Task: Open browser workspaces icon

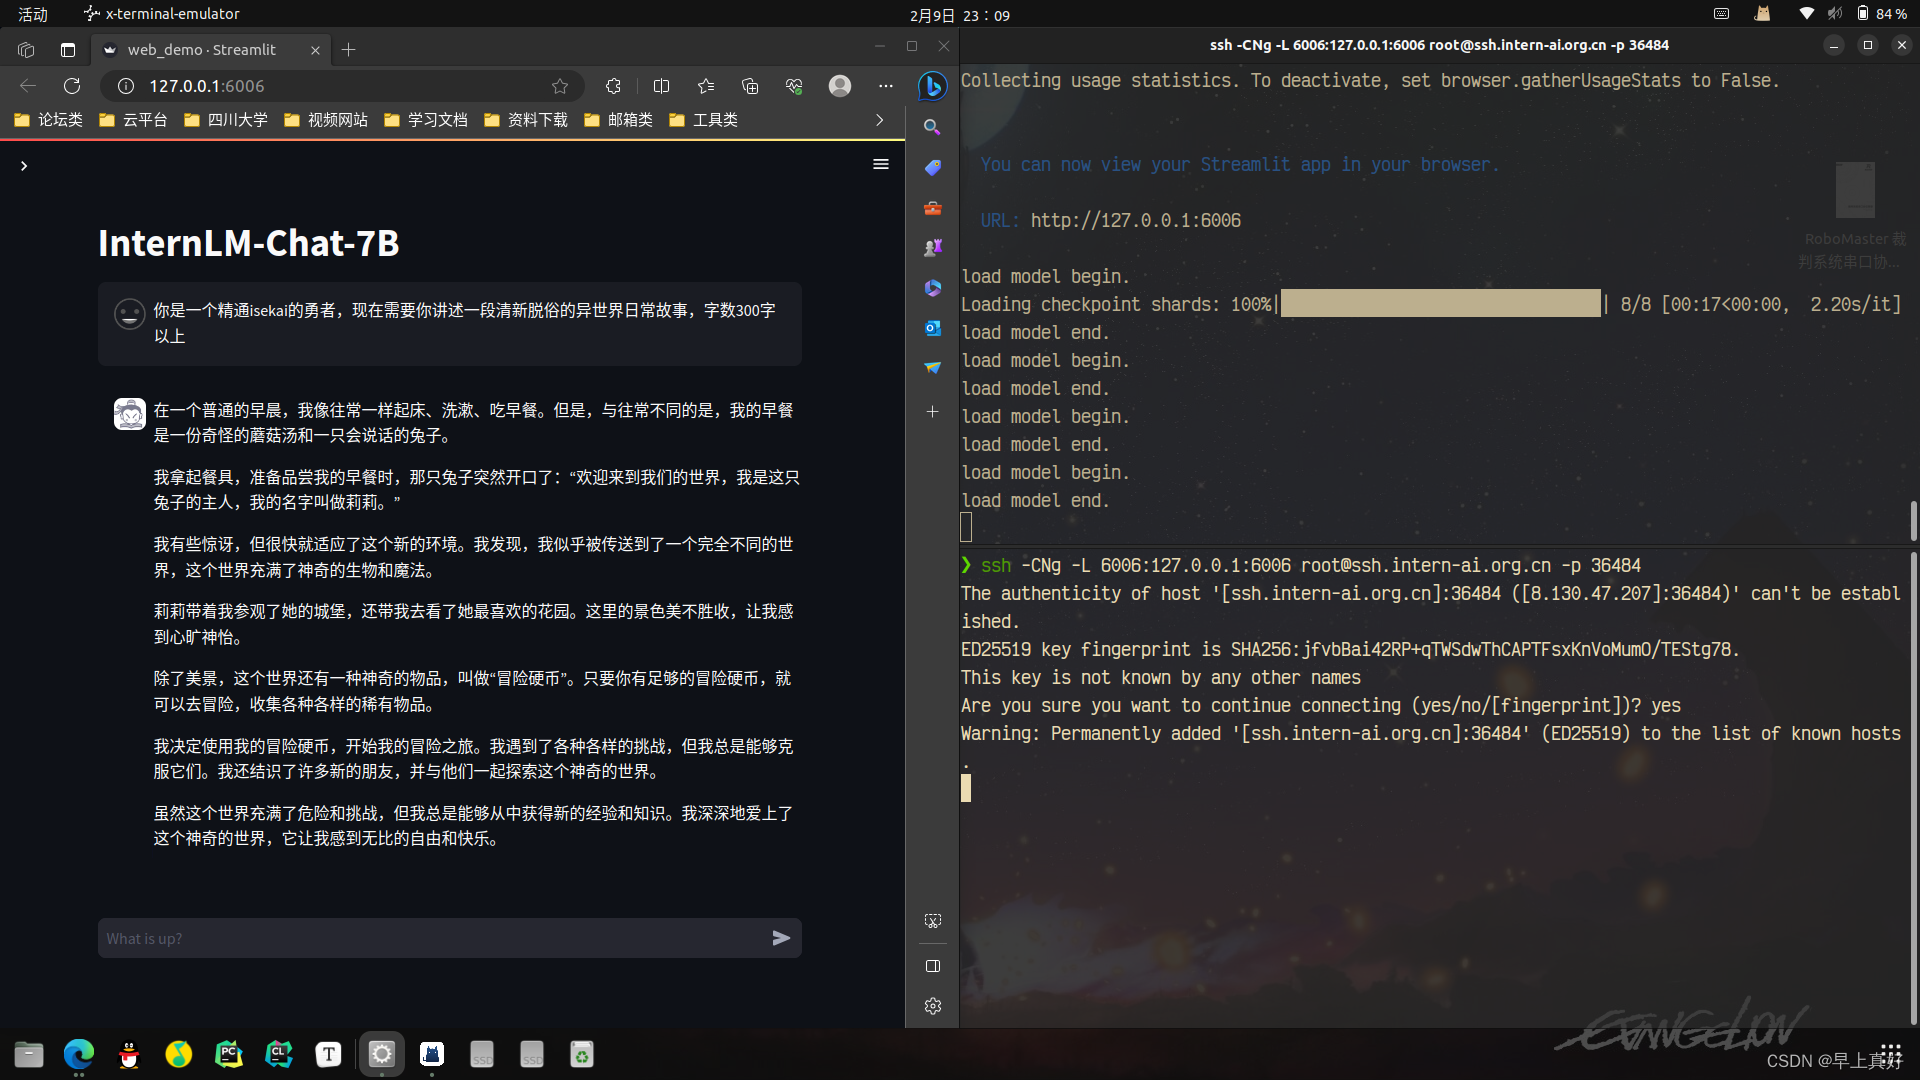Action: [x=26, y=49]
